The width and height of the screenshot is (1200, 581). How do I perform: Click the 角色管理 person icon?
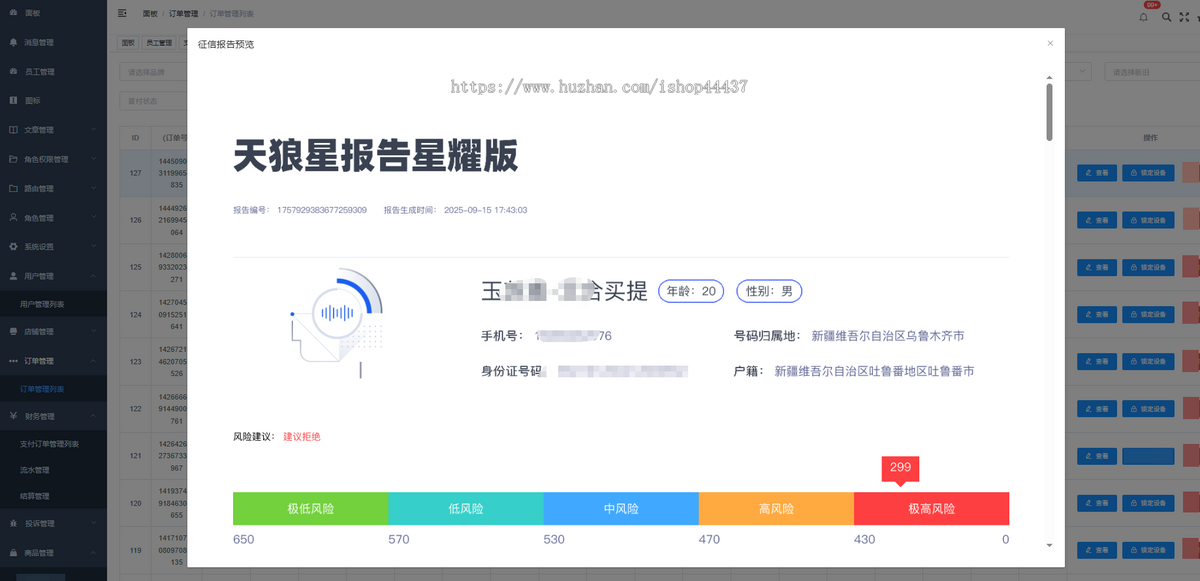(13, 217)
